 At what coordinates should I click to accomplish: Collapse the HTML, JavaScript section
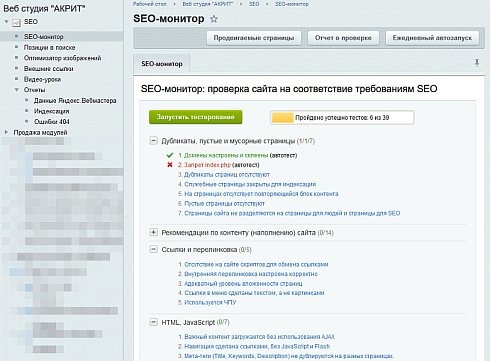tap(153, 322)
